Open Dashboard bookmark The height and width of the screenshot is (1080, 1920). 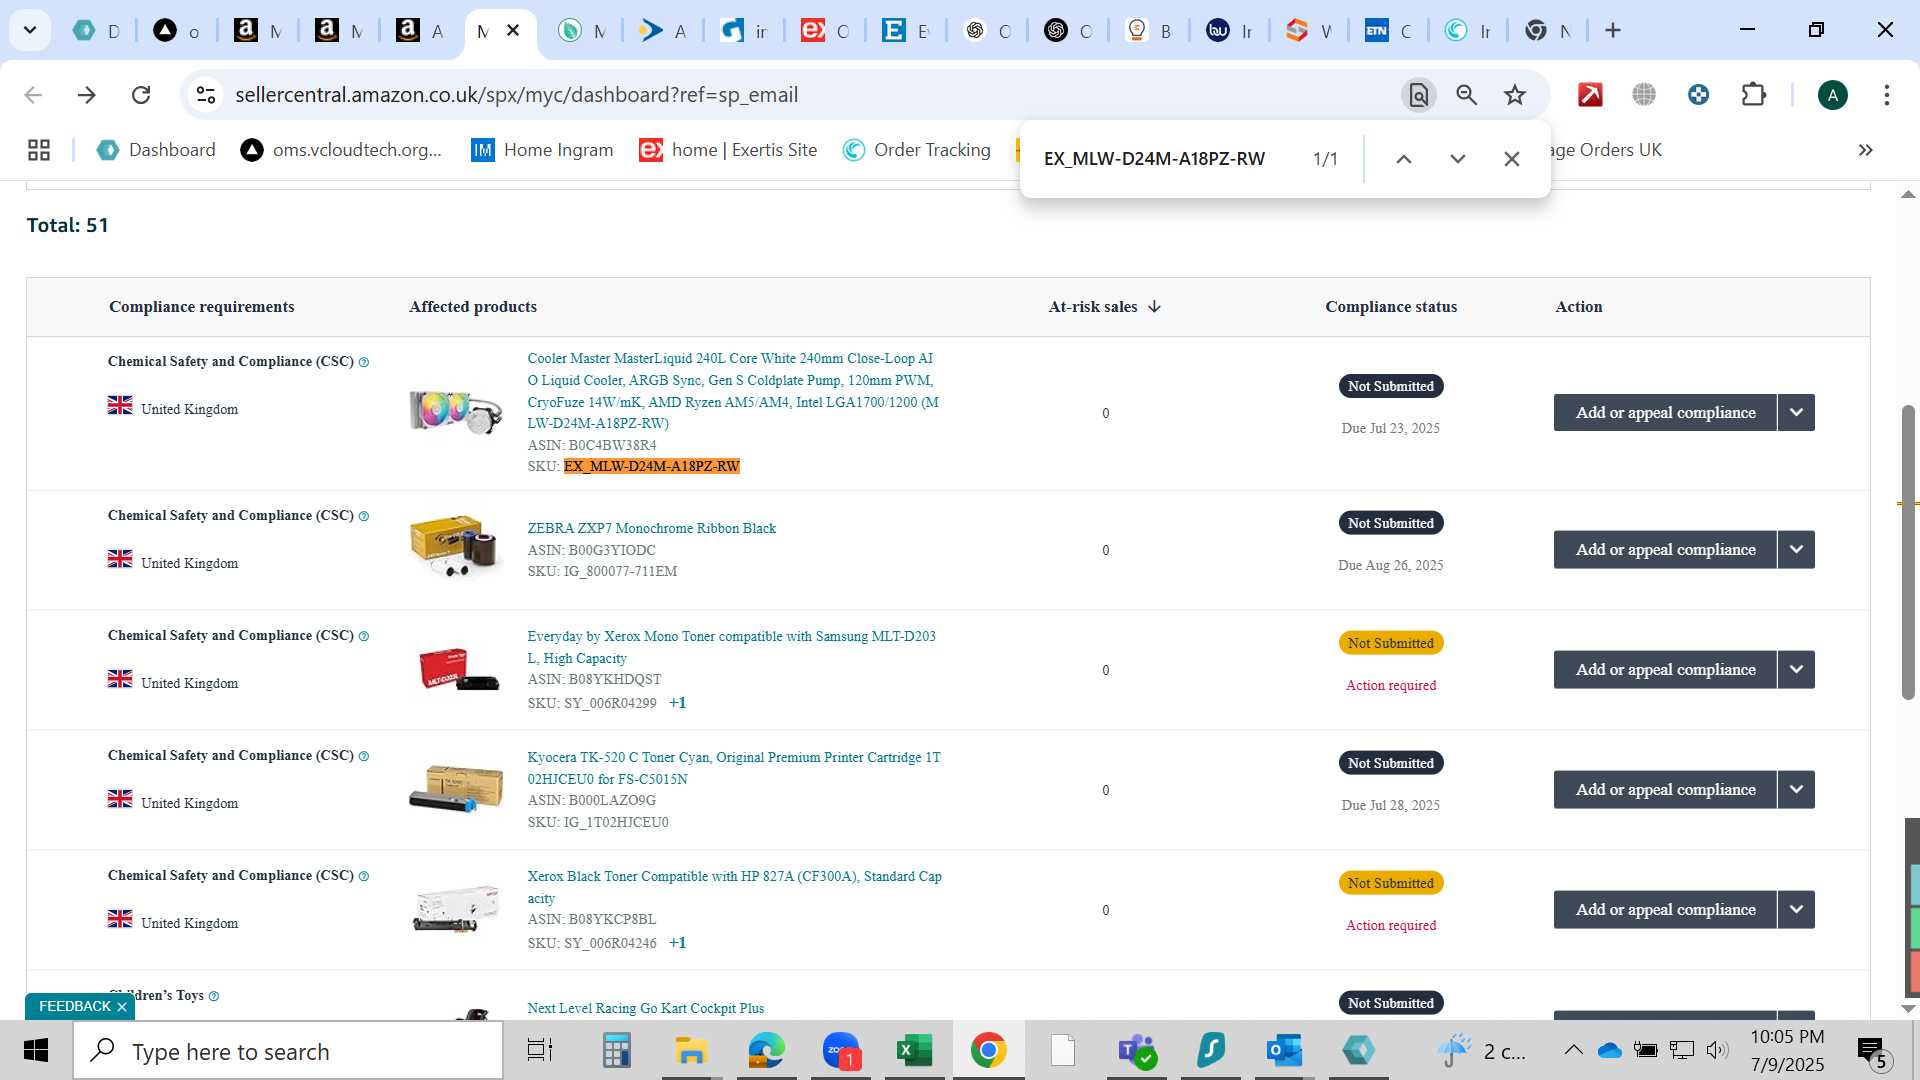(156, 150)
